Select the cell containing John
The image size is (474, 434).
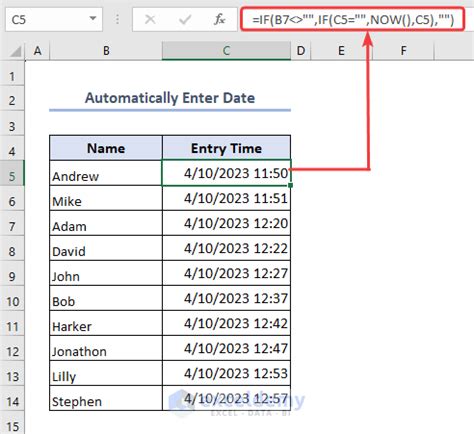pyautogui.click(x=106, y=273)
